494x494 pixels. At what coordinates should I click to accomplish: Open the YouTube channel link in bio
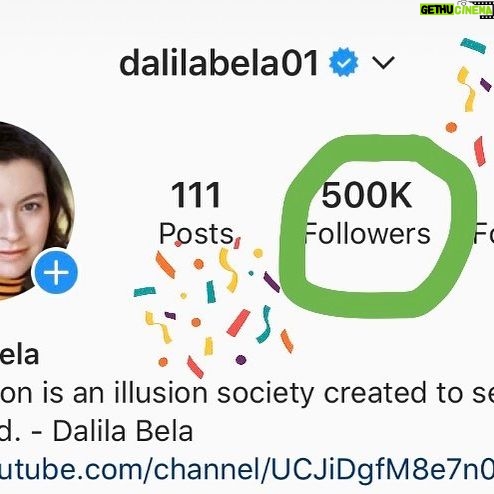click(x=247, y=468)
